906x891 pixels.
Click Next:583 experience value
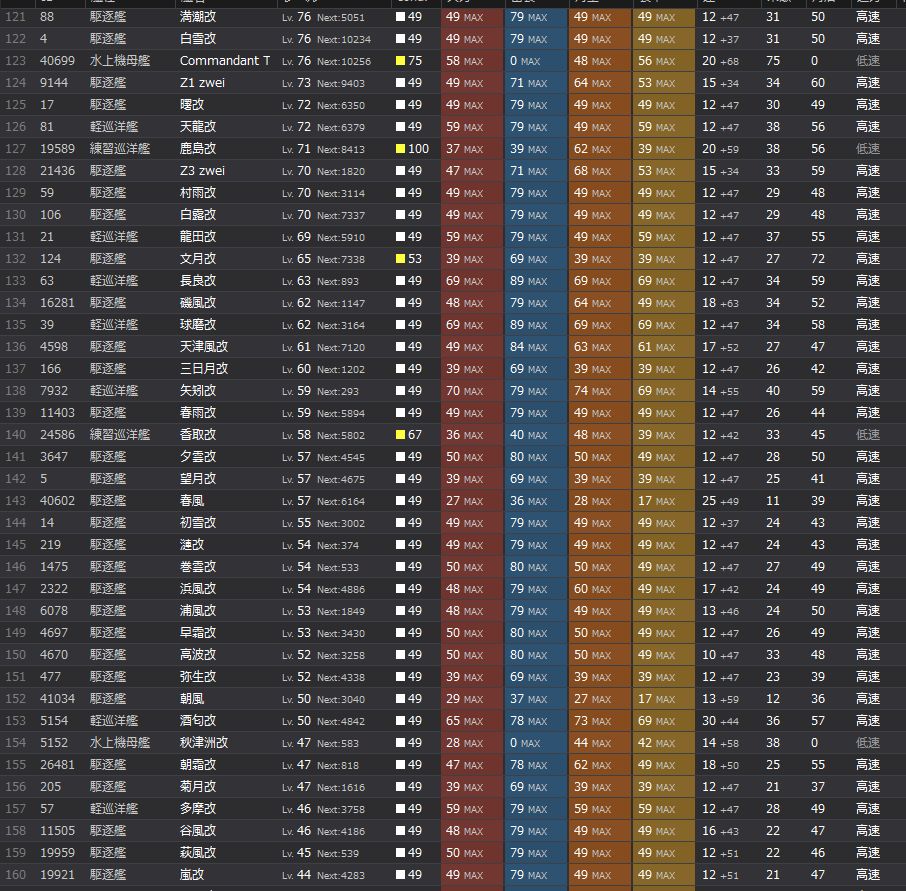337,744
